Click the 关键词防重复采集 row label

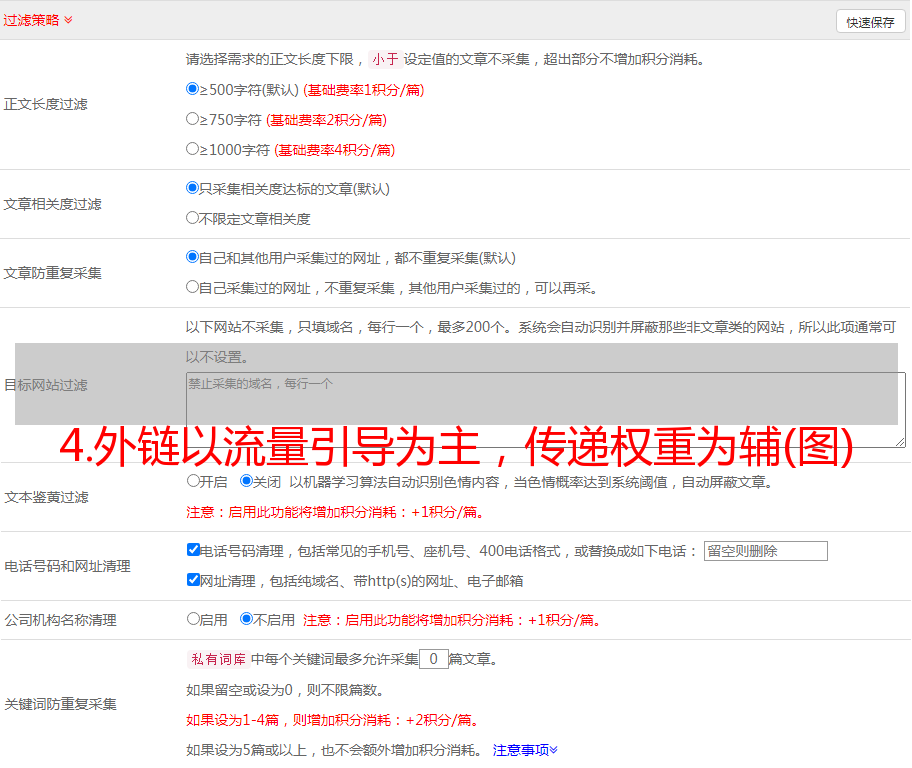60,705
